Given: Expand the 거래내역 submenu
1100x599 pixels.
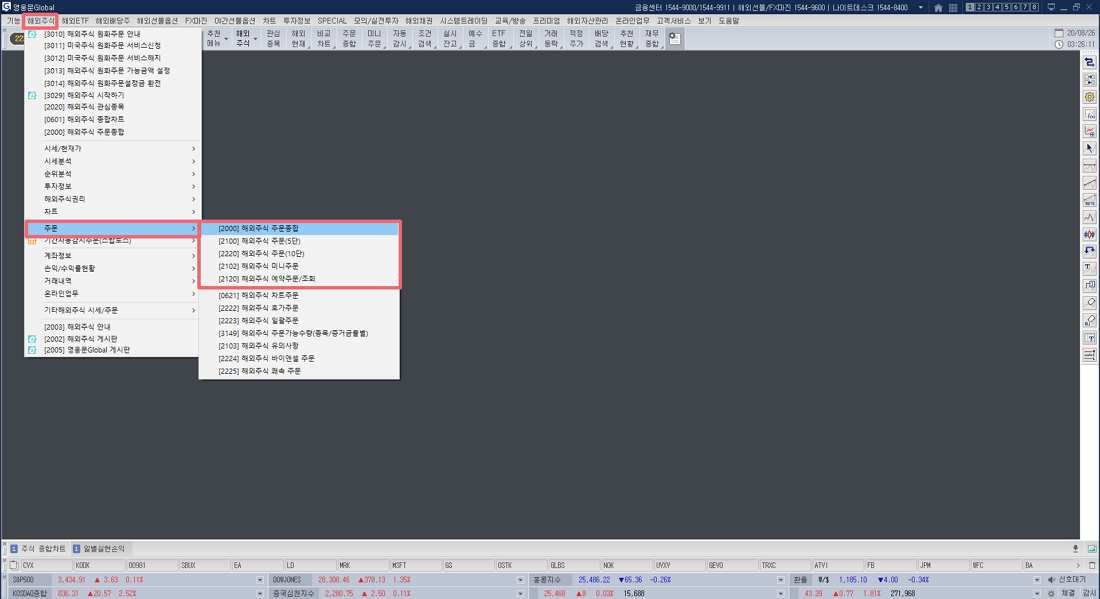Looking at the screenshot, I should point(112,281).
